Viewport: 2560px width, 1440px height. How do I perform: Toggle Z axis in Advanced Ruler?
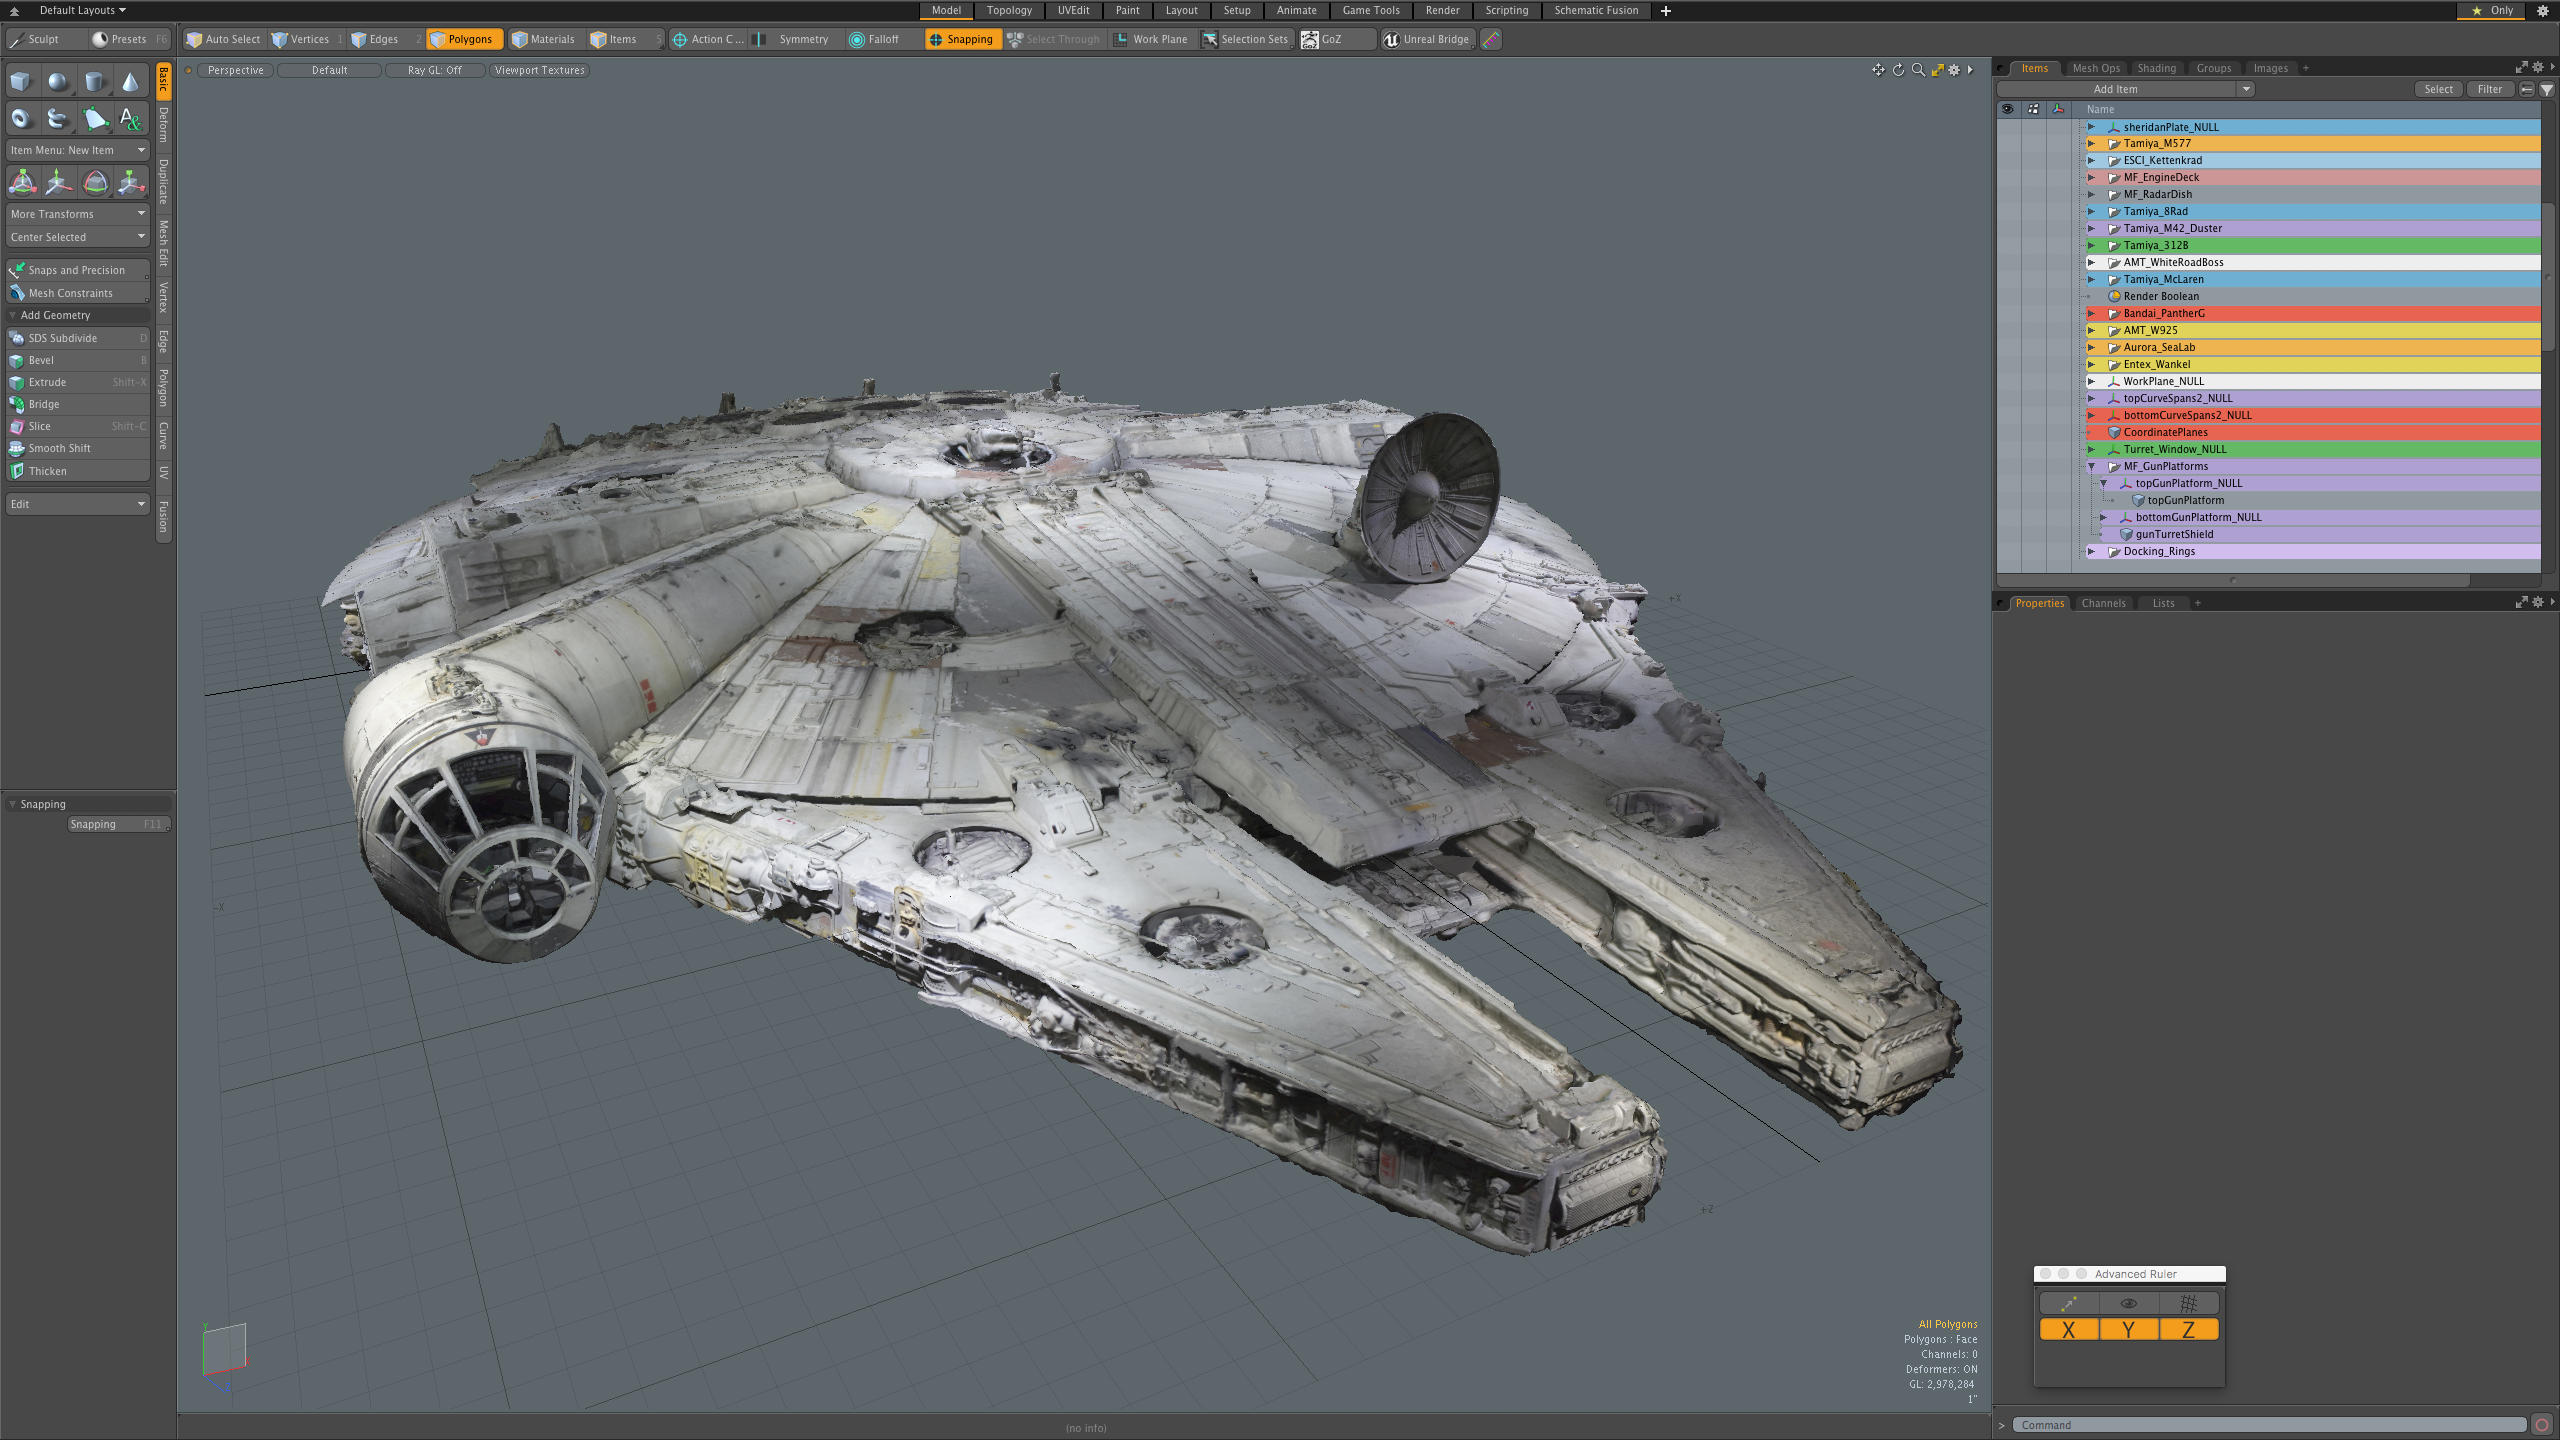click(x=2188, y=1330)
